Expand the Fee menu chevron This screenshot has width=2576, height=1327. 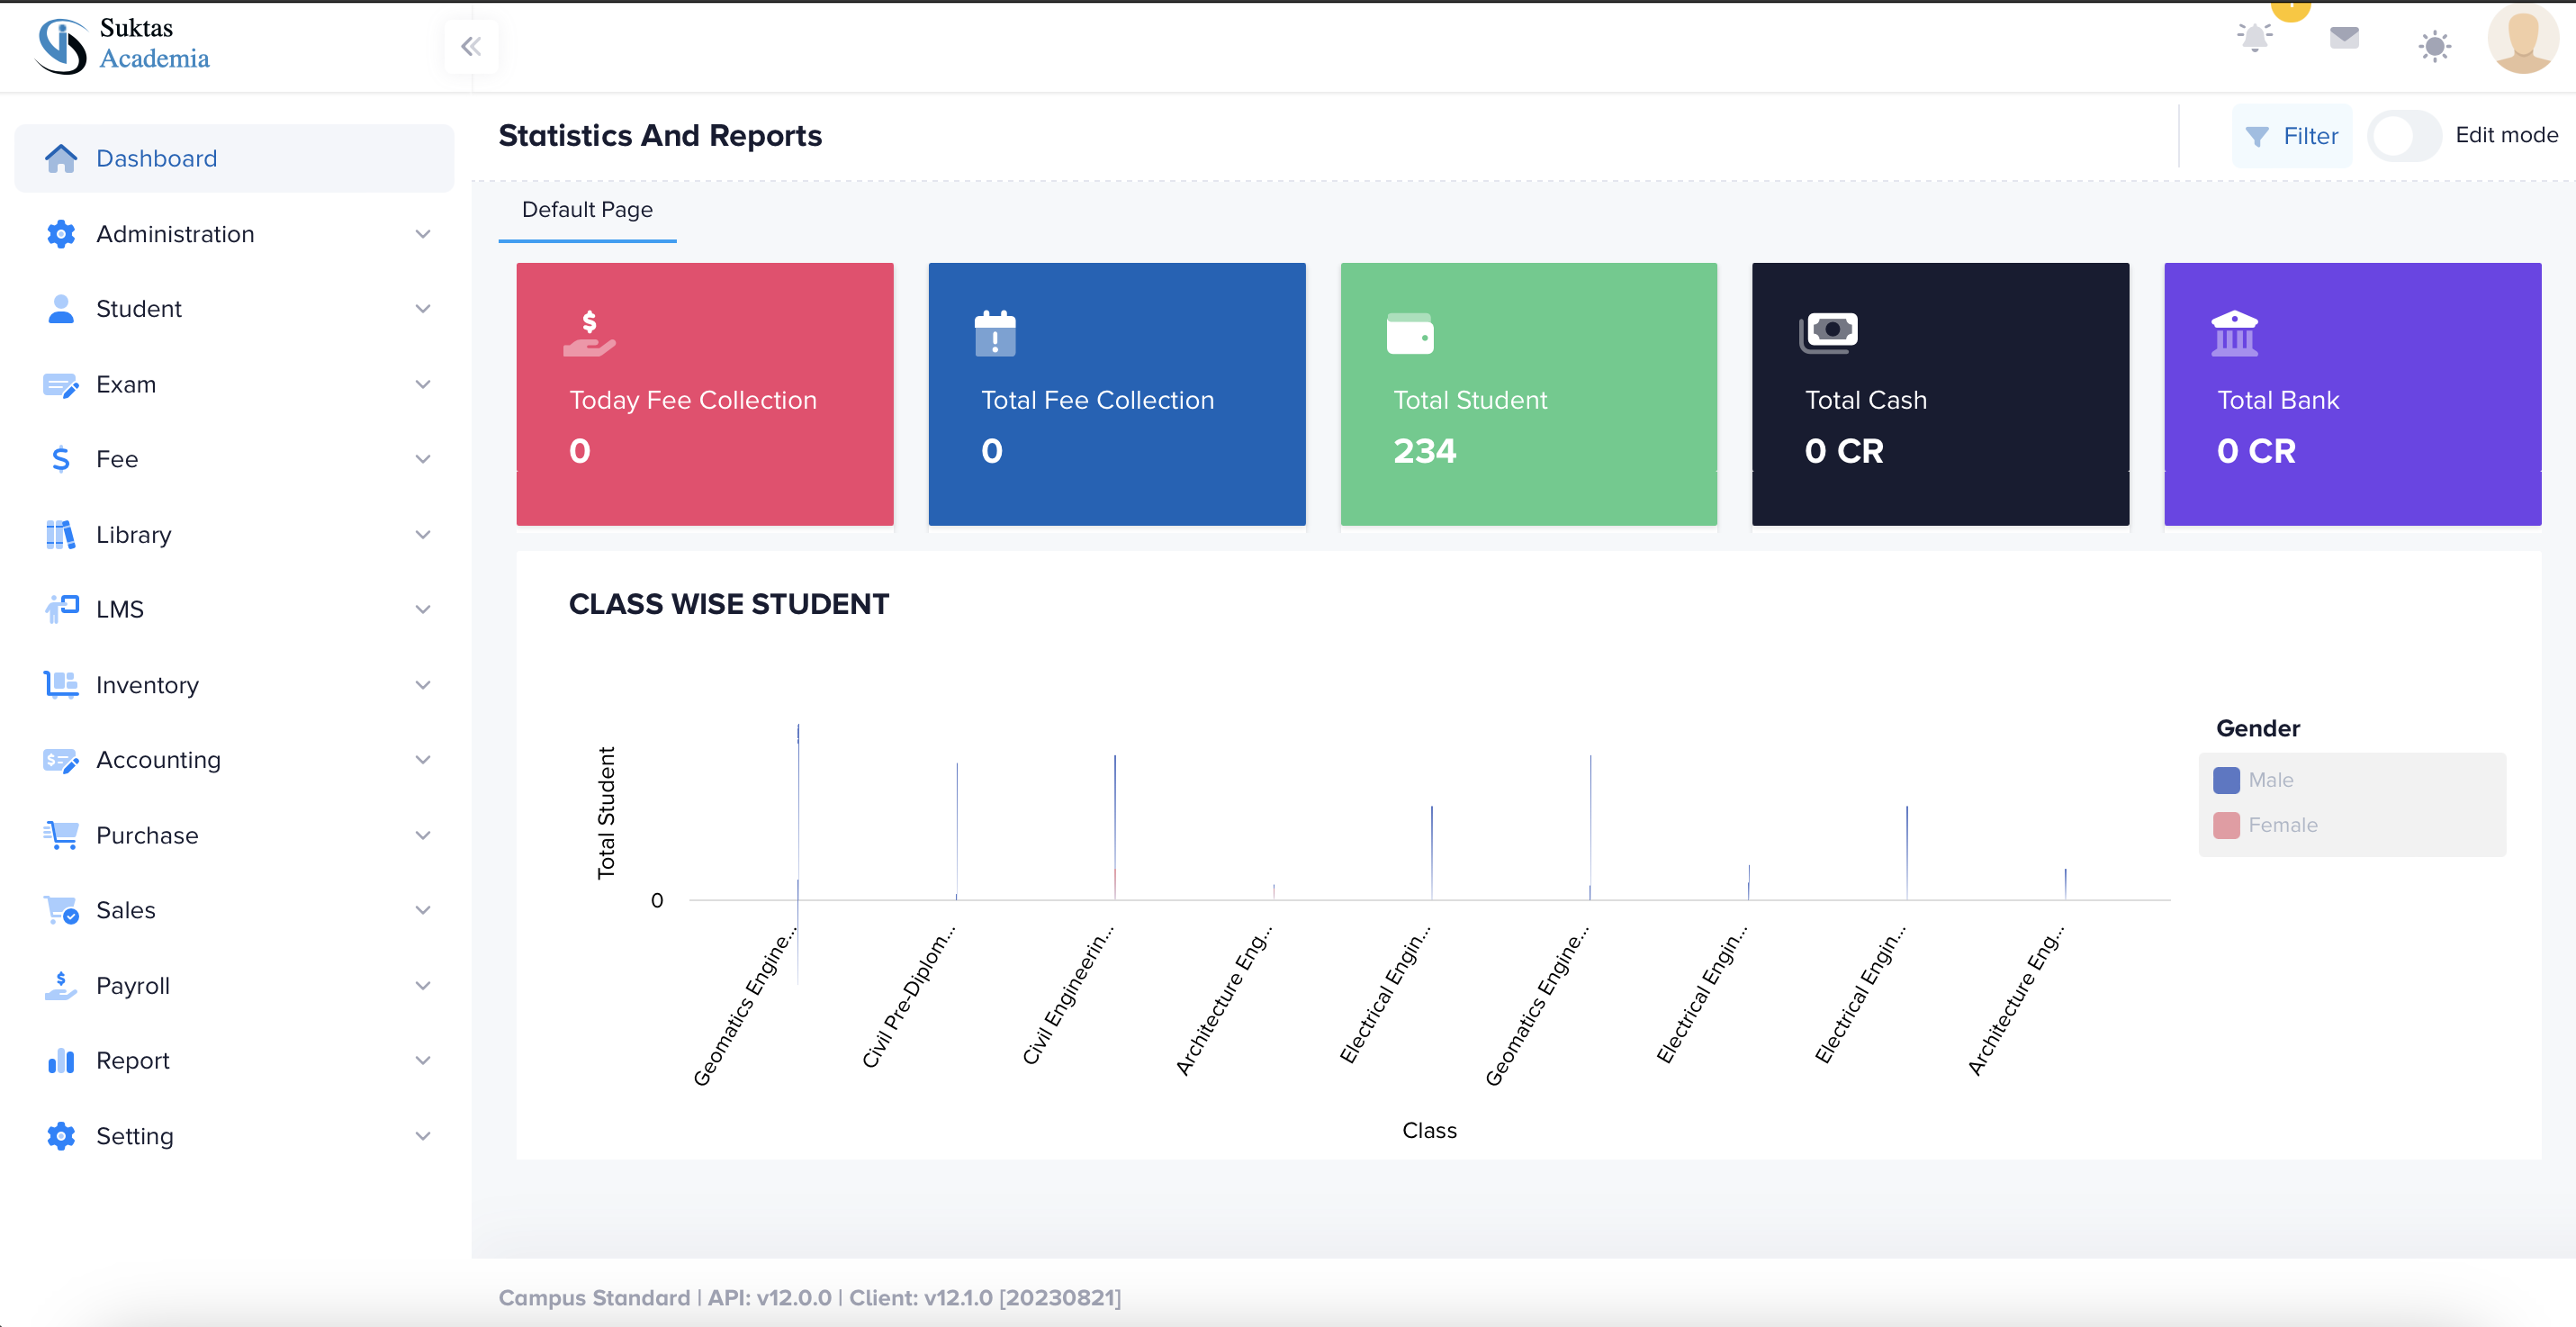tap(423, 459)
